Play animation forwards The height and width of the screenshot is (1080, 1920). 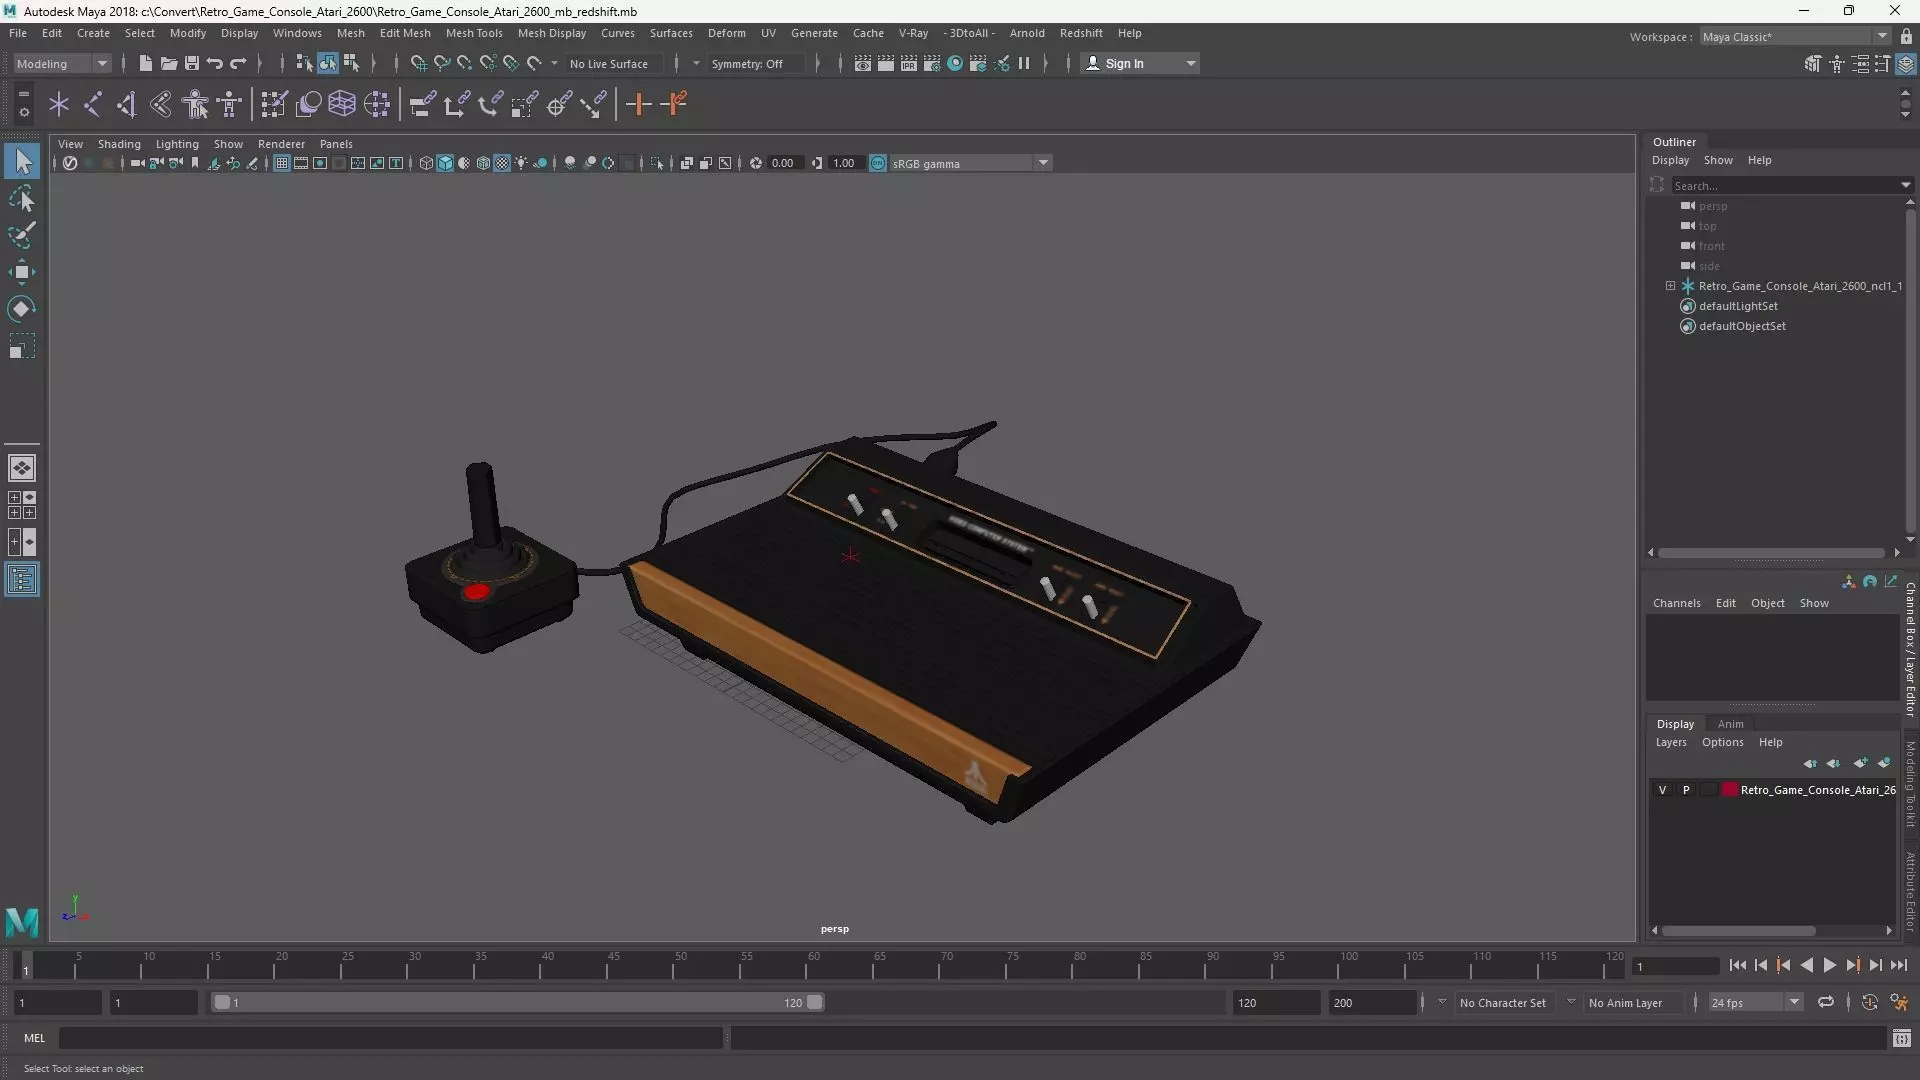[1829, 965]
